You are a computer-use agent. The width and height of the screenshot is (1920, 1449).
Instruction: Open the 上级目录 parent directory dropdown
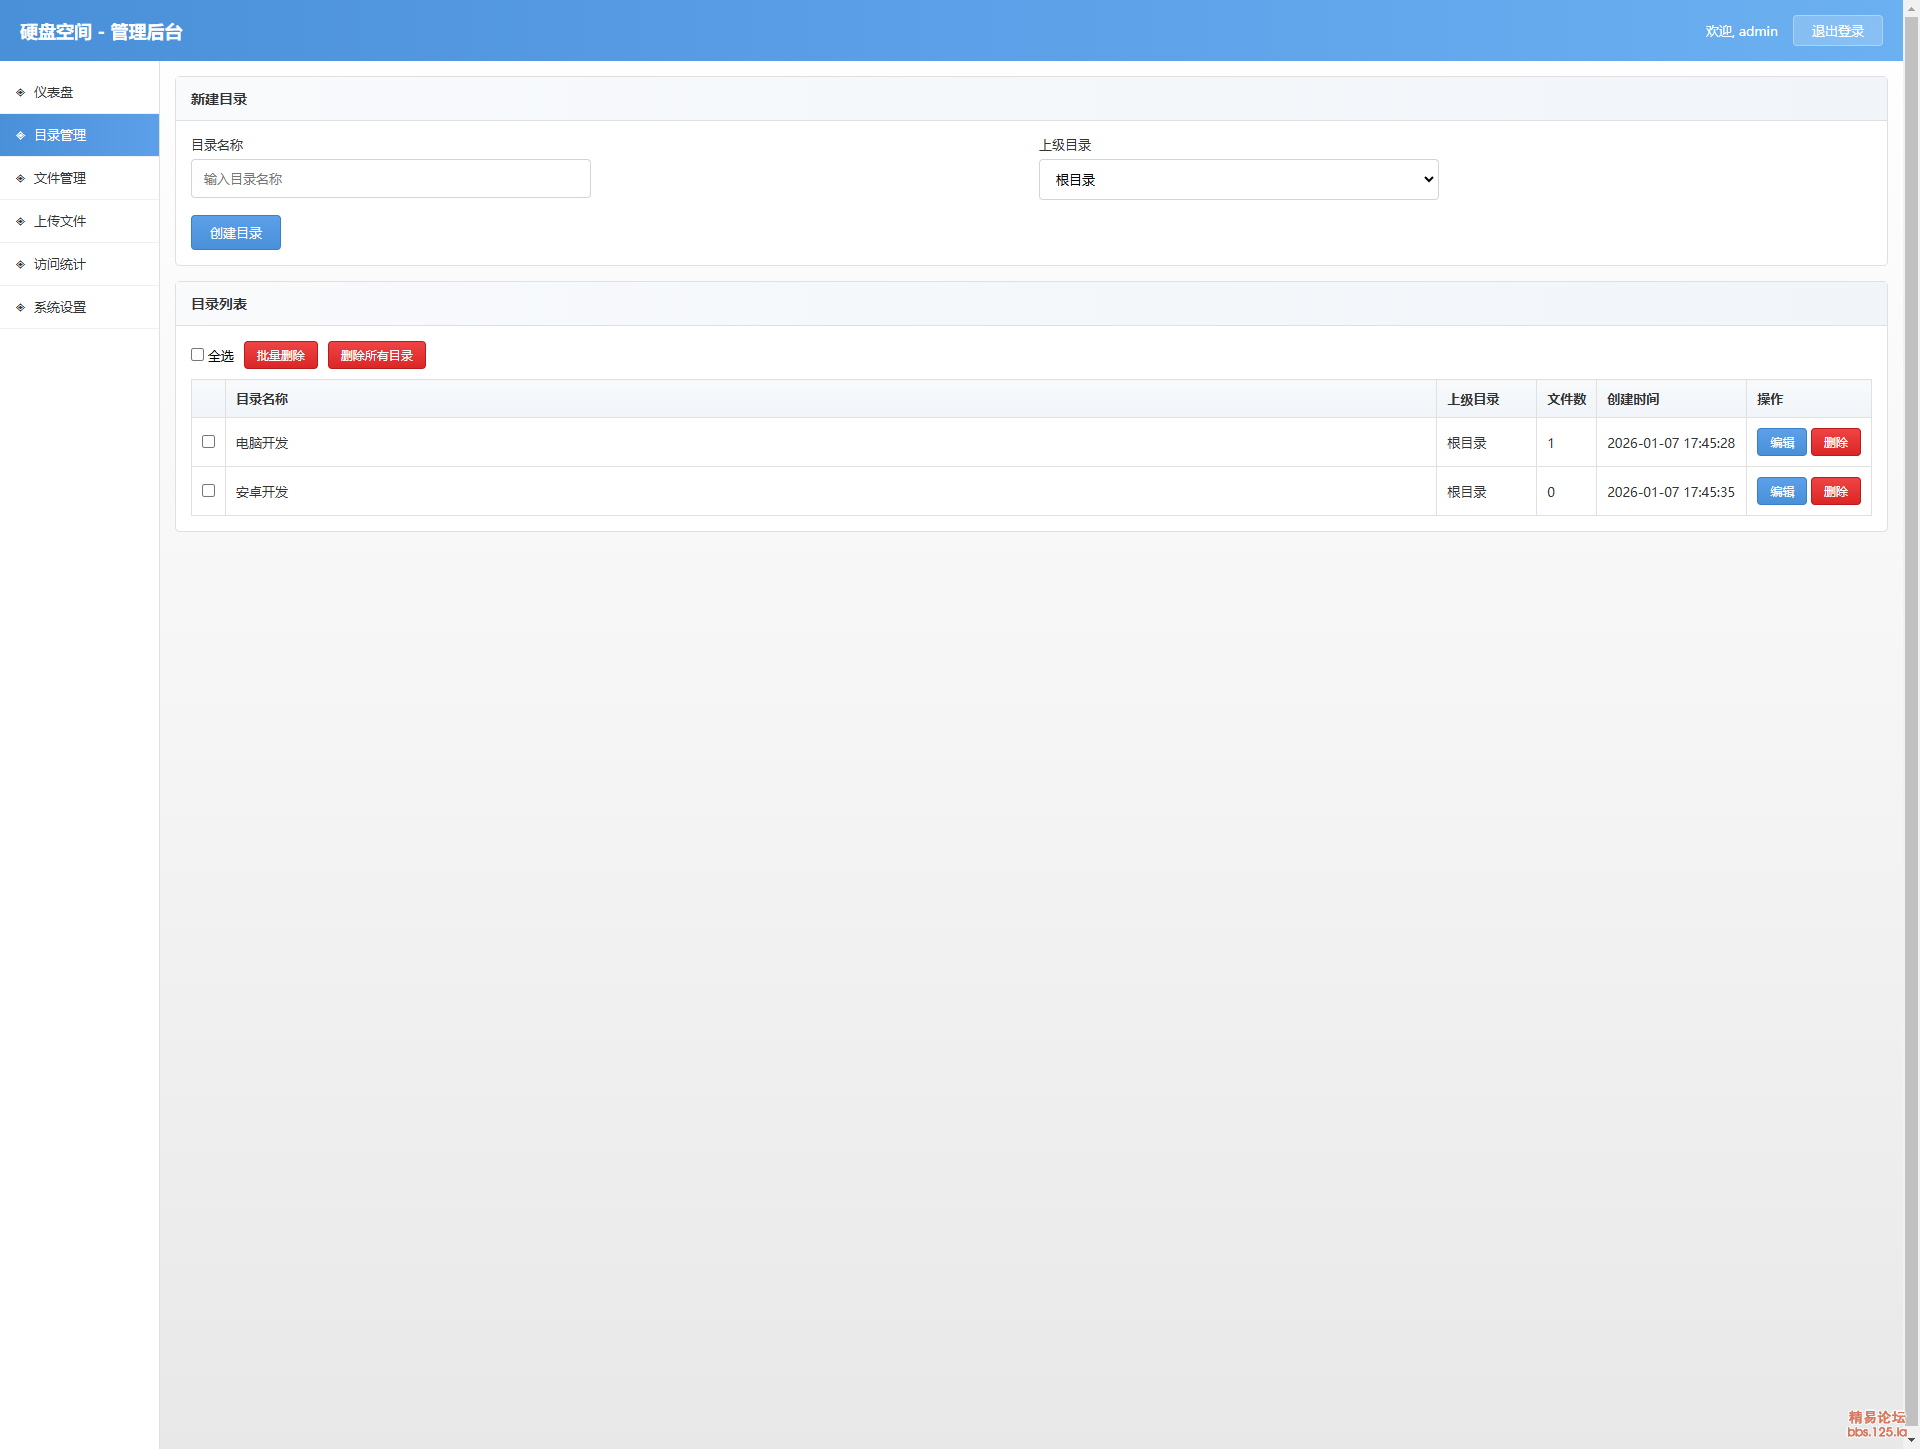tap(1238, 180)
